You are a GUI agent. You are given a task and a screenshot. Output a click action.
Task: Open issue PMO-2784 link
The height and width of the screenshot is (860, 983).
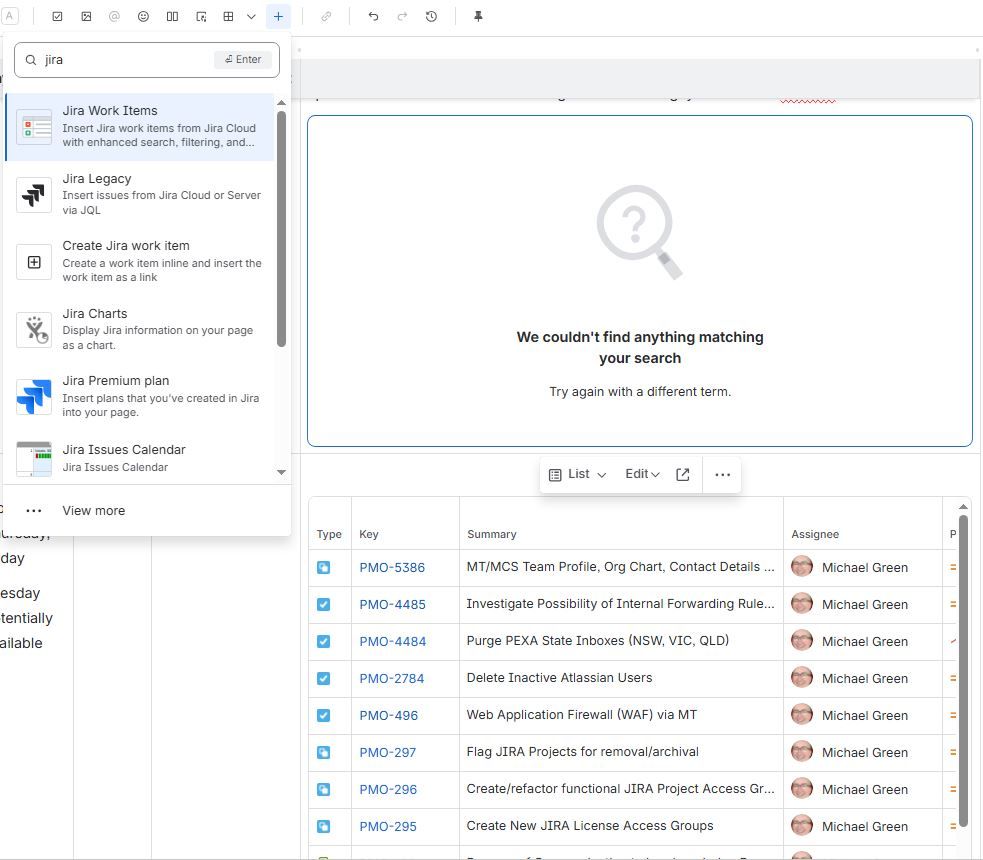pos(392,678)
